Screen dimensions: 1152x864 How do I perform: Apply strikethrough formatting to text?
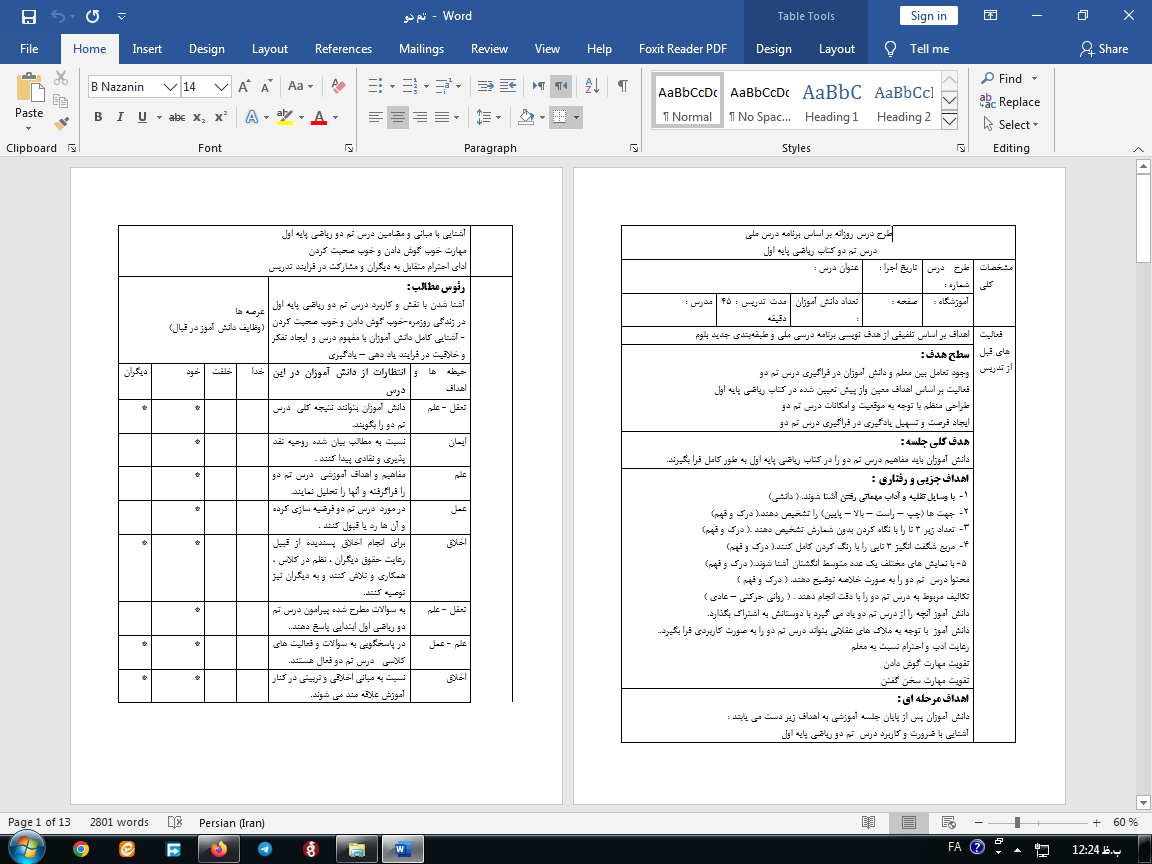(x=176, y=118)
